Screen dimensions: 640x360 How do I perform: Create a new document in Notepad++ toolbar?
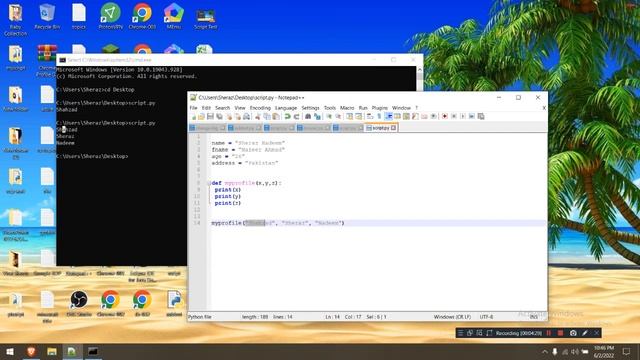pyautogui.click(x=194, y=116)
